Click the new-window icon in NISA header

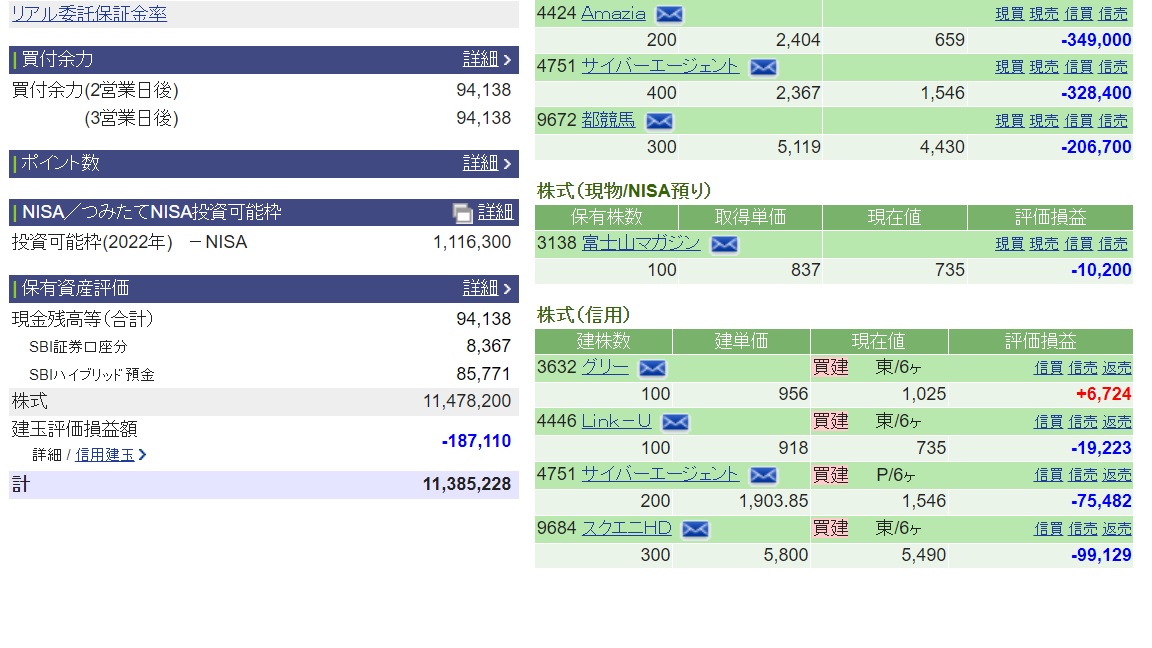click(x=462, y=213)
